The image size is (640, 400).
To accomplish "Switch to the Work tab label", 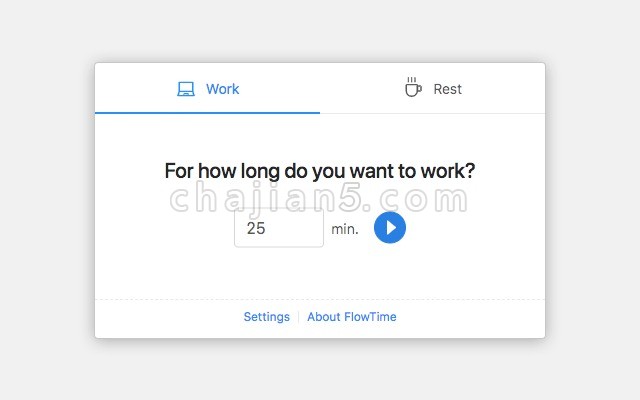I will point(222,89).
